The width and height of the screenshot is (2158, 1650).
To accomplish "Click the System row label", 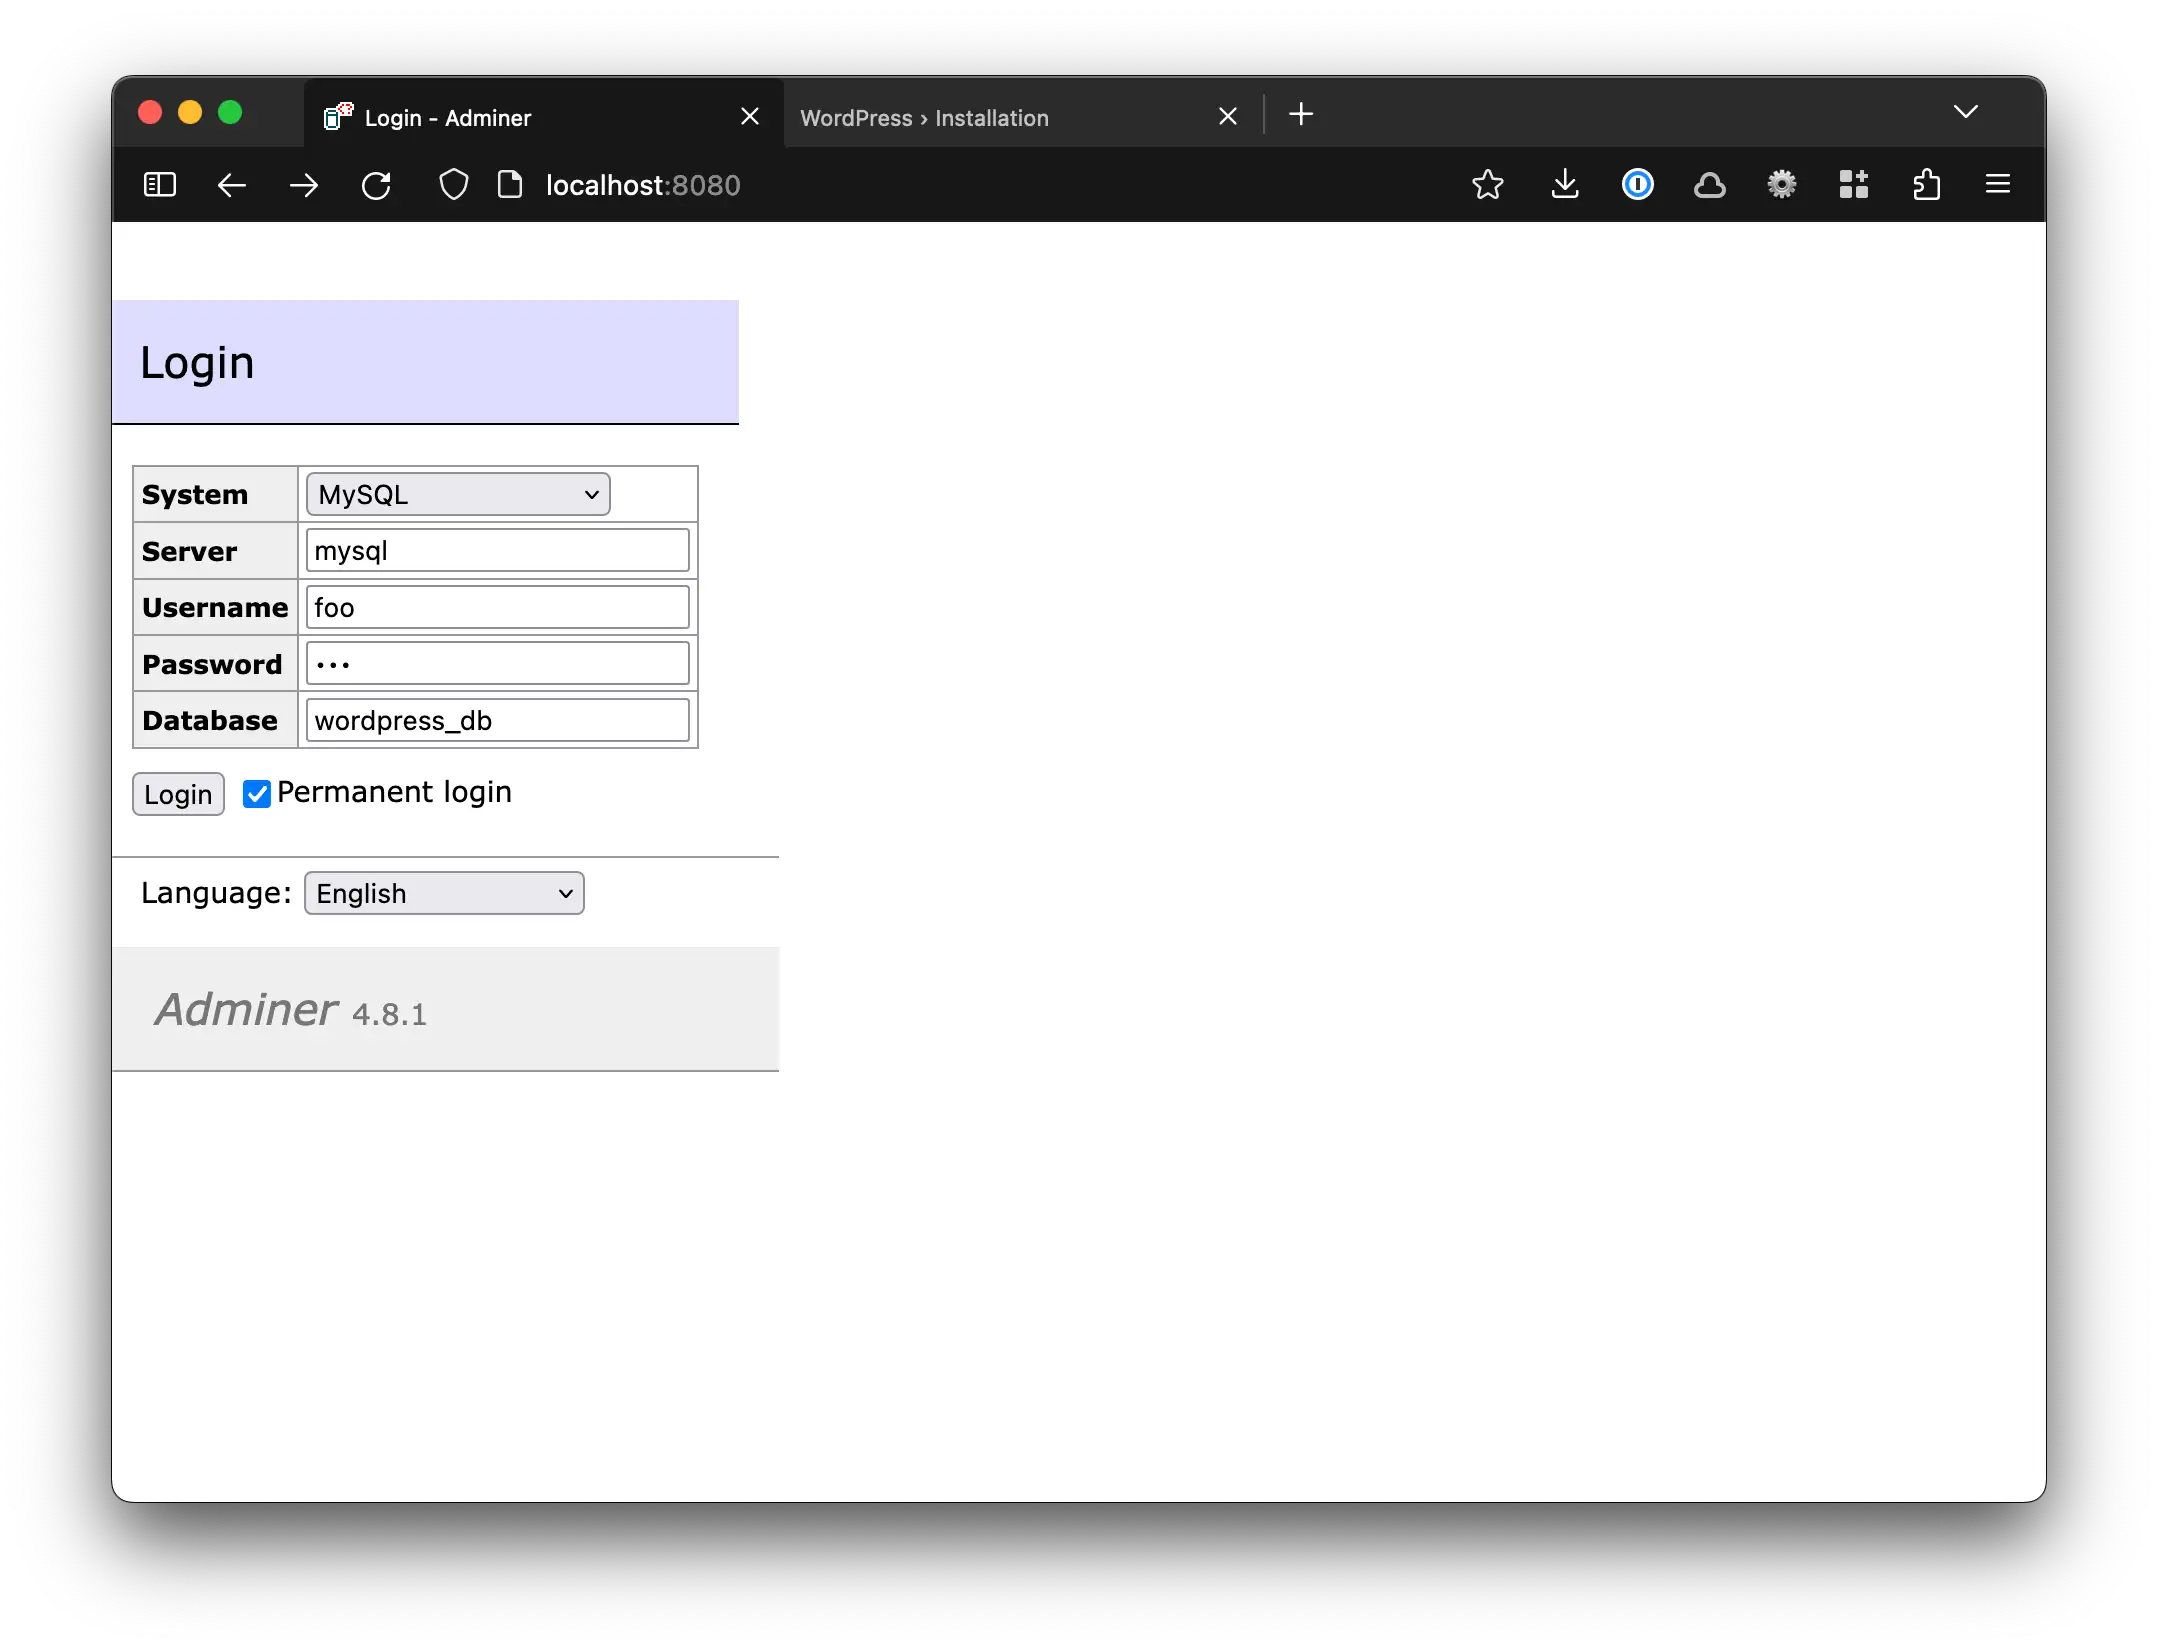I will pos(195,495).
